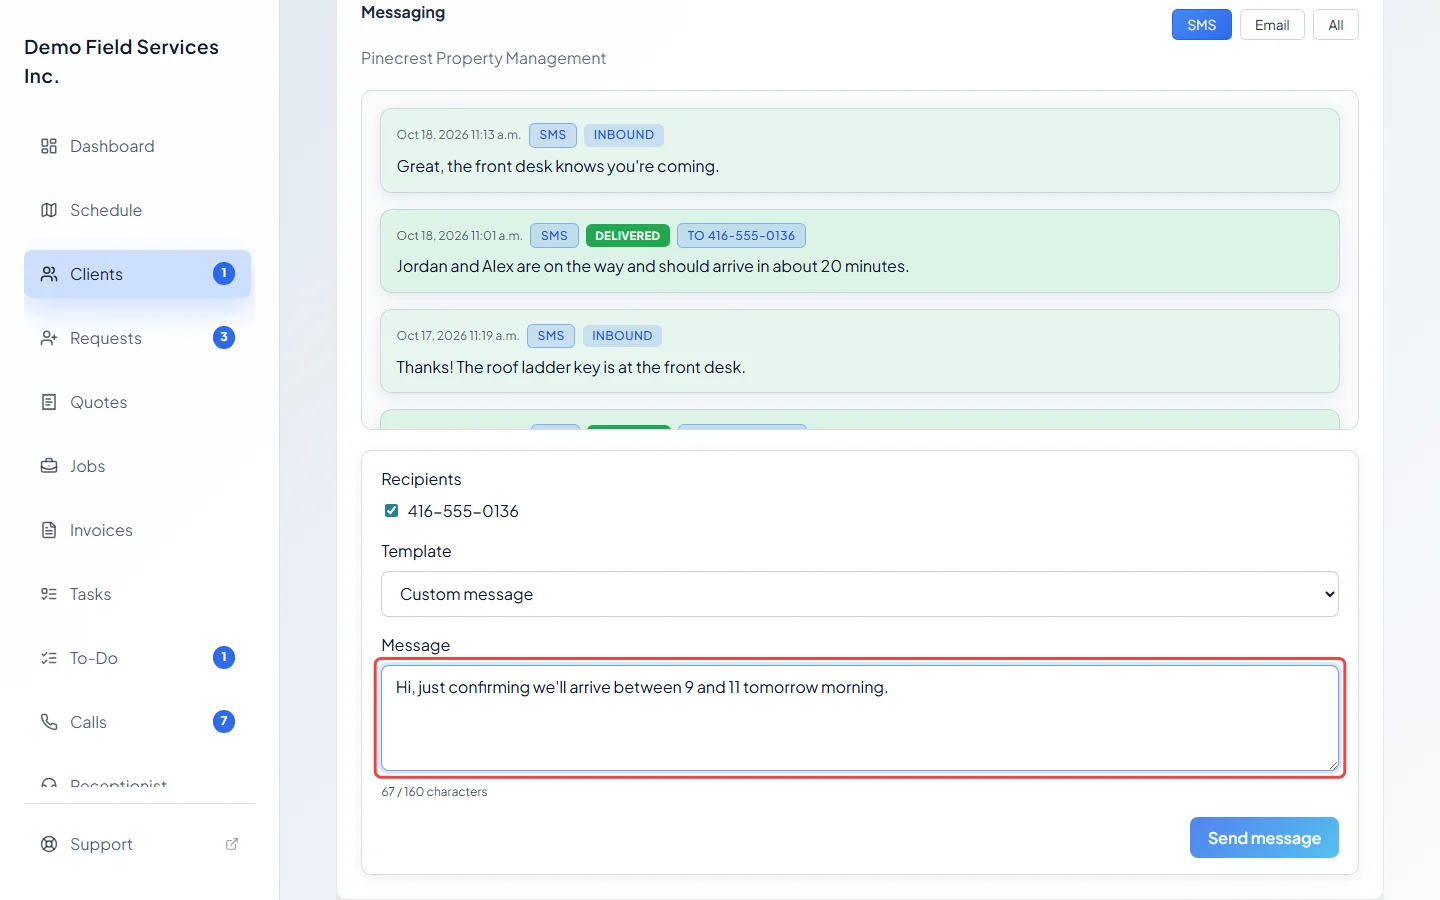Click the Support external-link icon
The width and height of the screenshot is (1440, 900).
pyautogui.click(x=232, y=844)
